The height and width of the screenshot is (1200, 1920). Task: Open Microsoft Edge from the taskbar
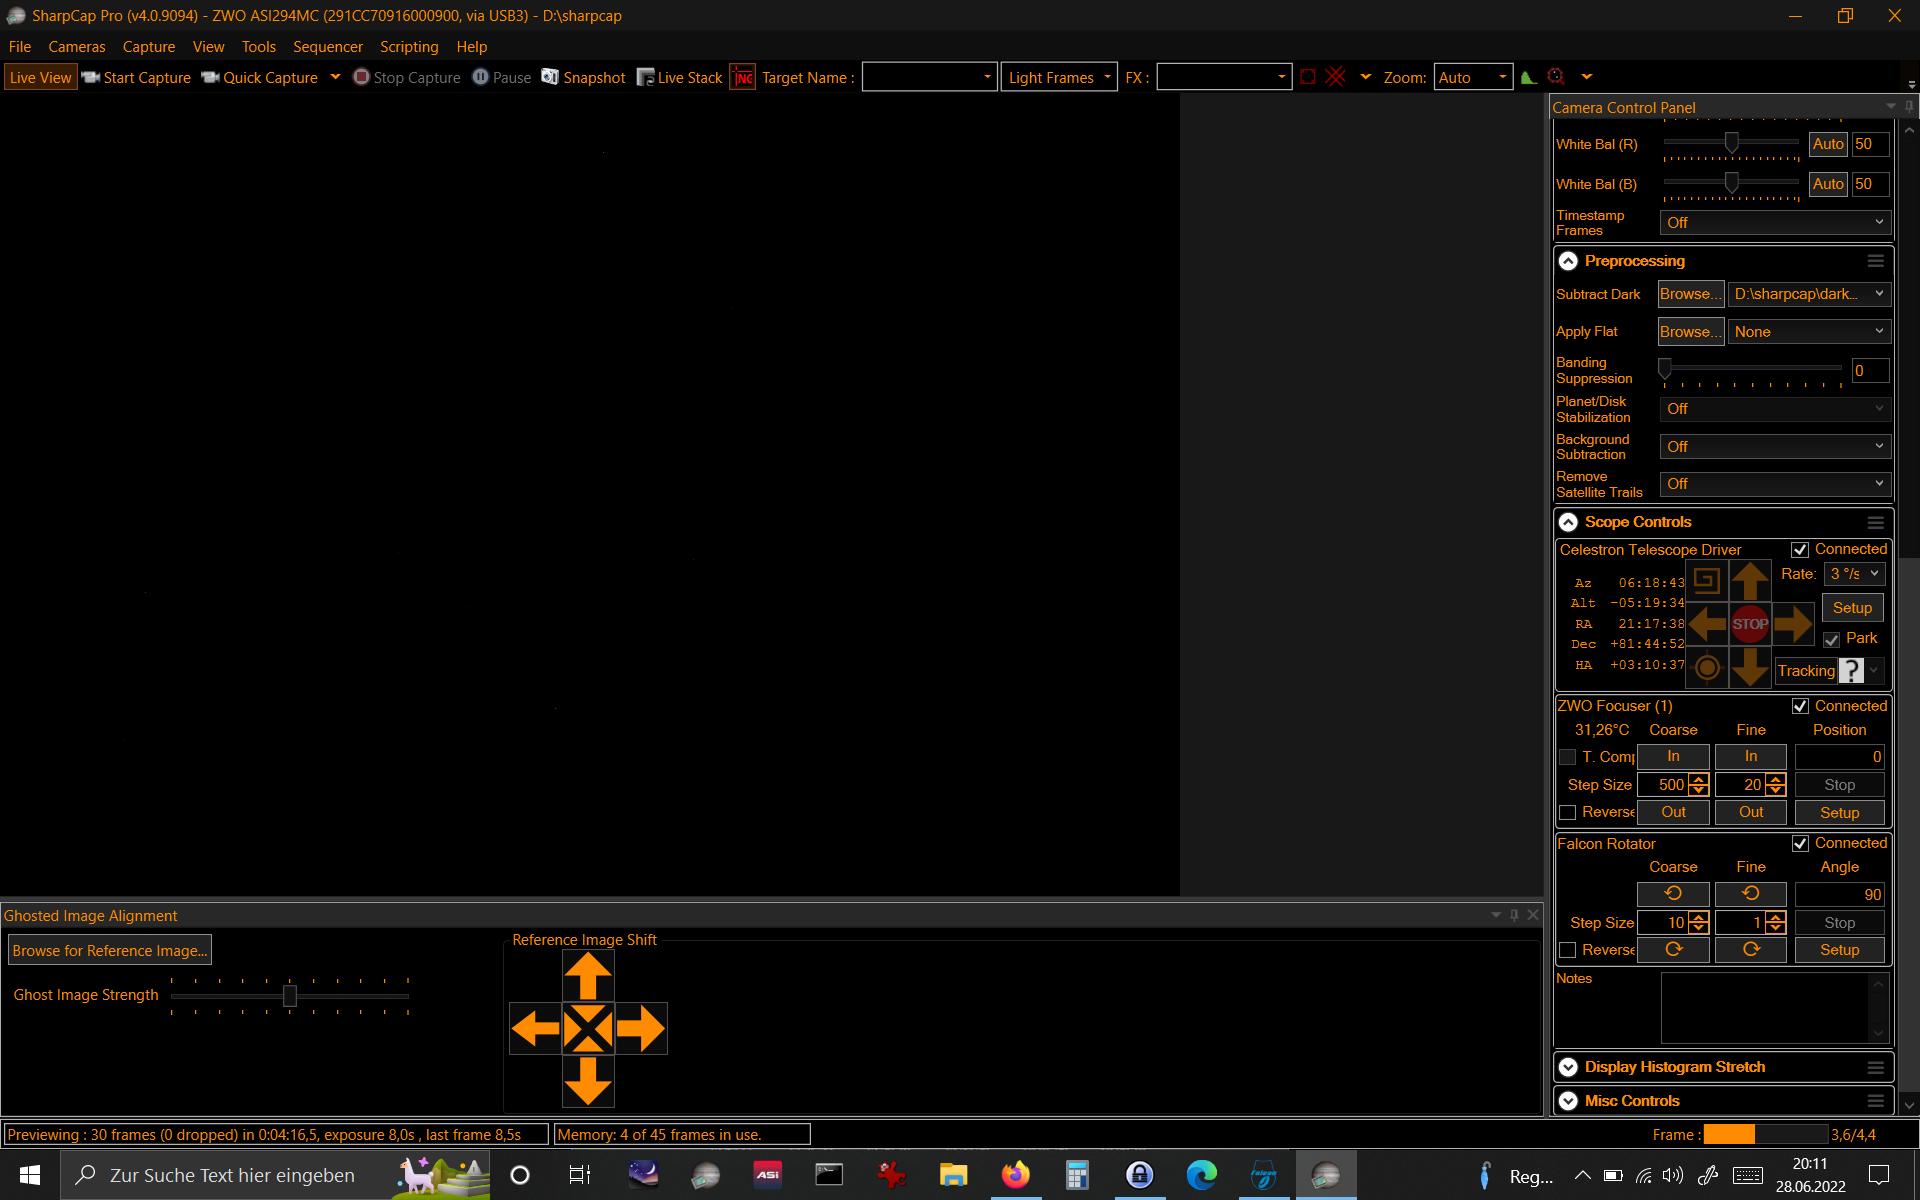click(1201, 1175)
